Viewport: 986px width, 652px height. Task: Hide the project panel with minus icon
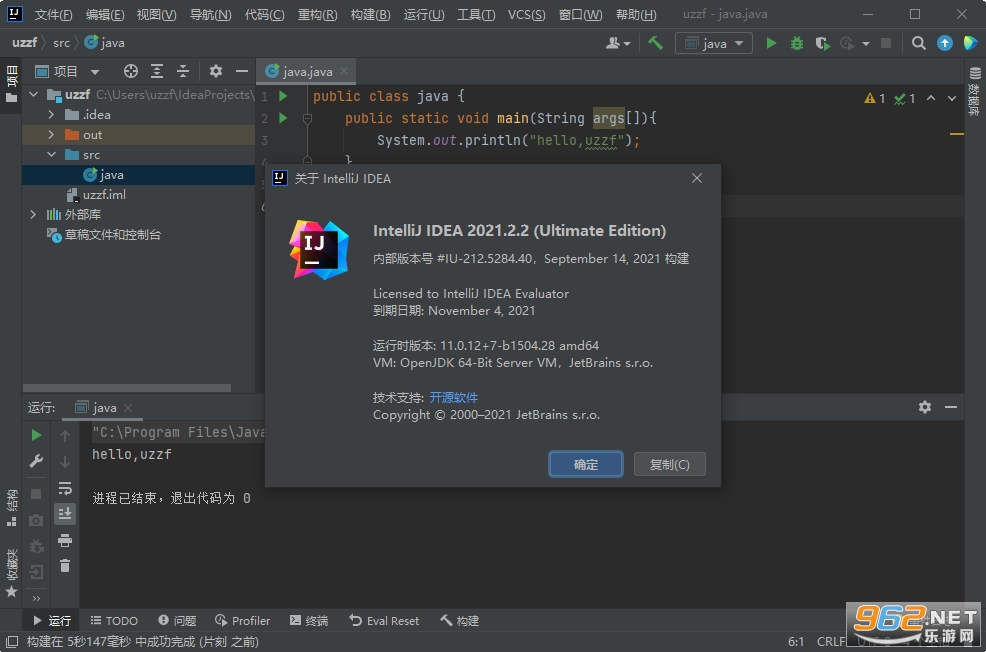tap(241, 71)
